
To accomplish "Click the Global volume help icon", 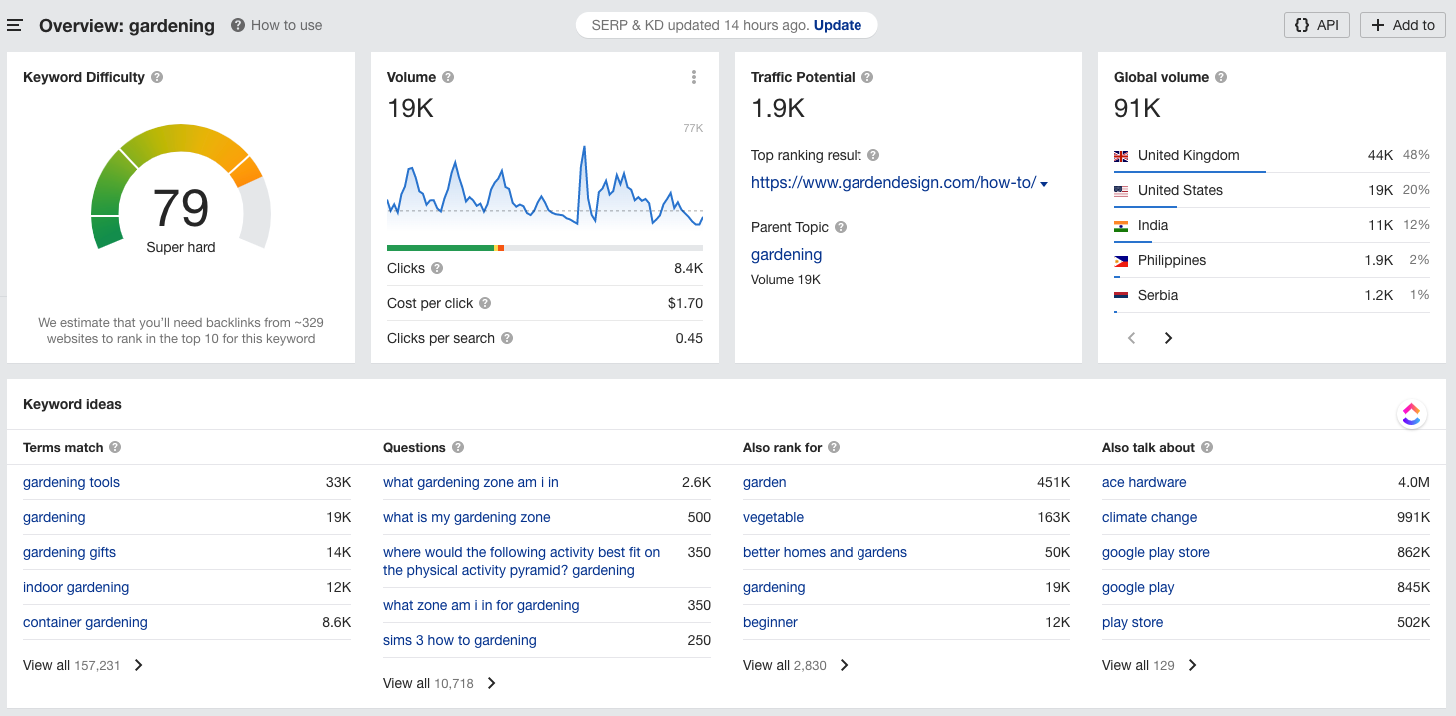I will pyautogui.click(x=1221, y=77).
